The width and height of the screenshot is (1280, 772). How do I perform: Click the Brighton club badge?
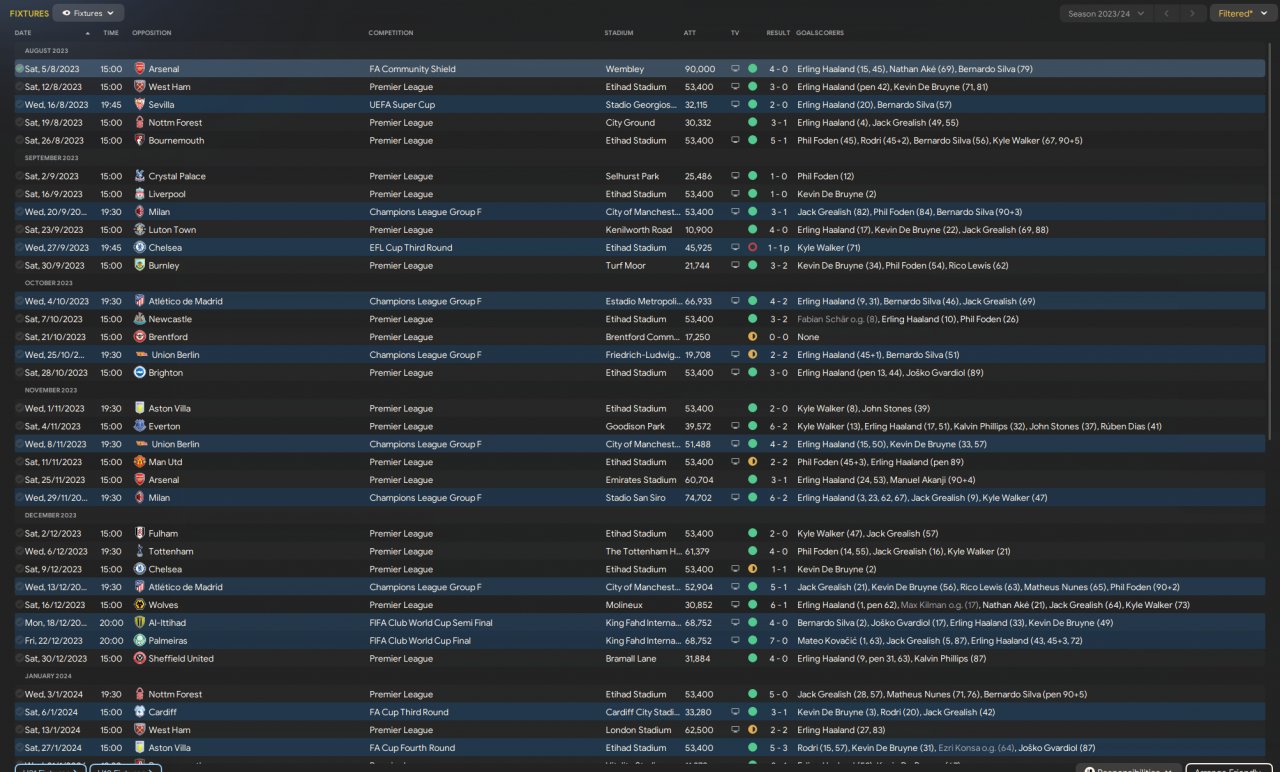(140, 373)
